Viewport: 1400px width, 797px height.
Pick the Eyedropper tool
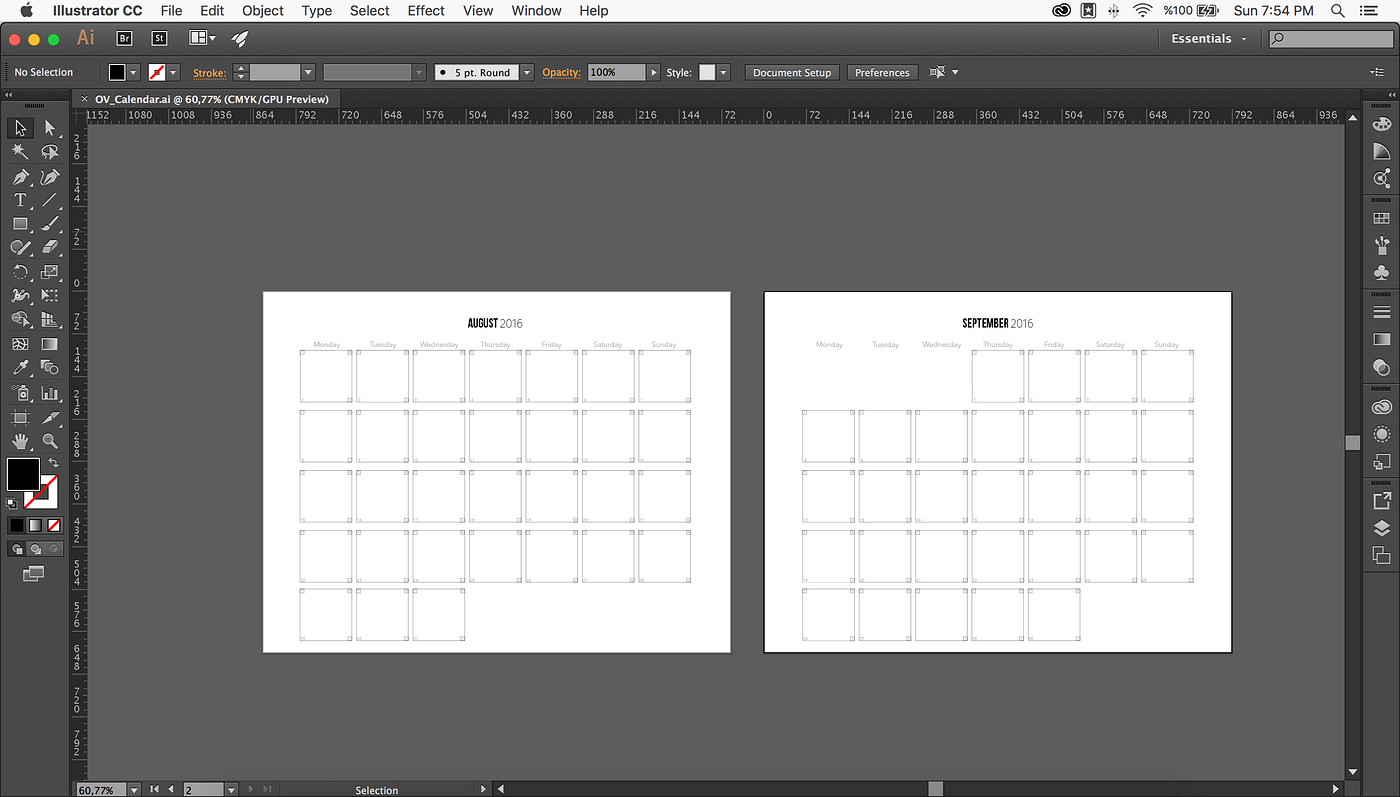pyautogui.click(x=20, y=367)
